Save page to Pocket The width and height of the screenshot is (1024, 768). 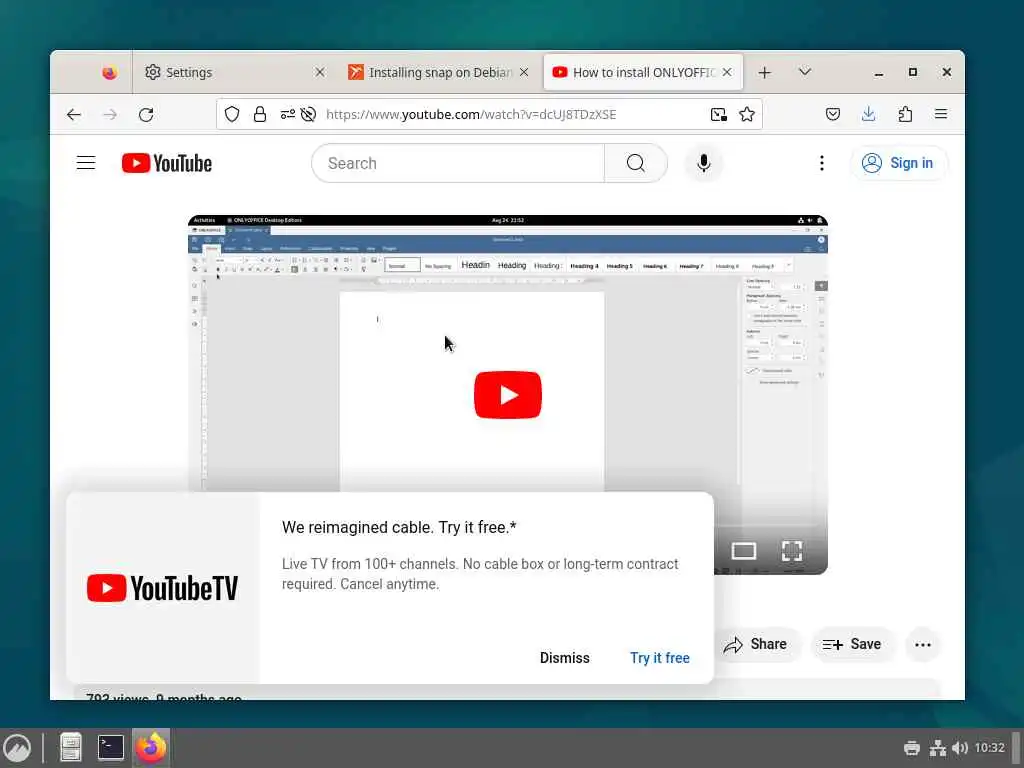[x=833, y=114]
